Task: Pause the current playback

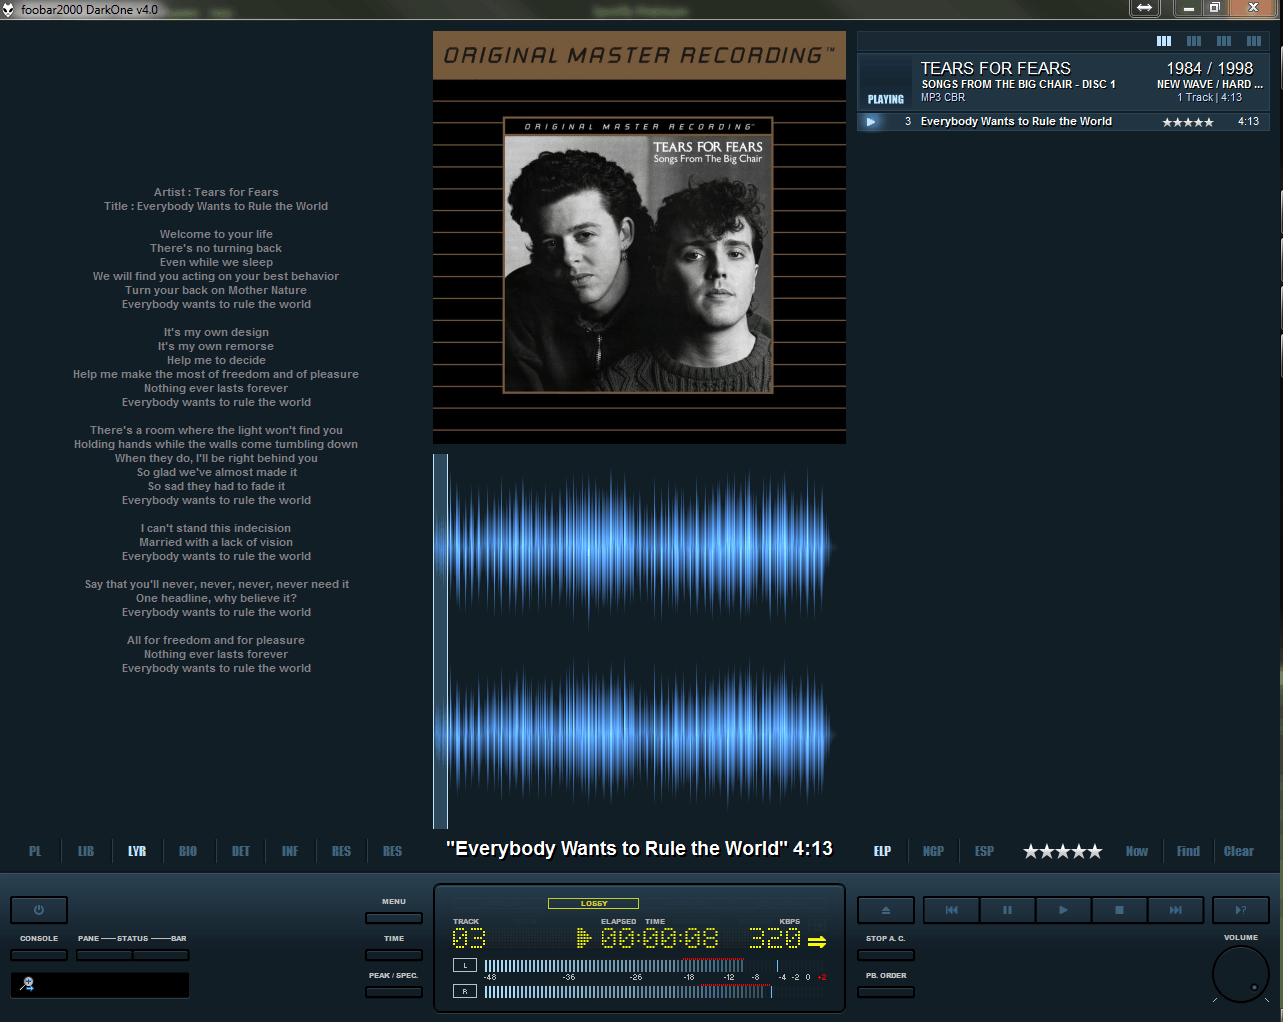Action: click(x=1007, y=910)
